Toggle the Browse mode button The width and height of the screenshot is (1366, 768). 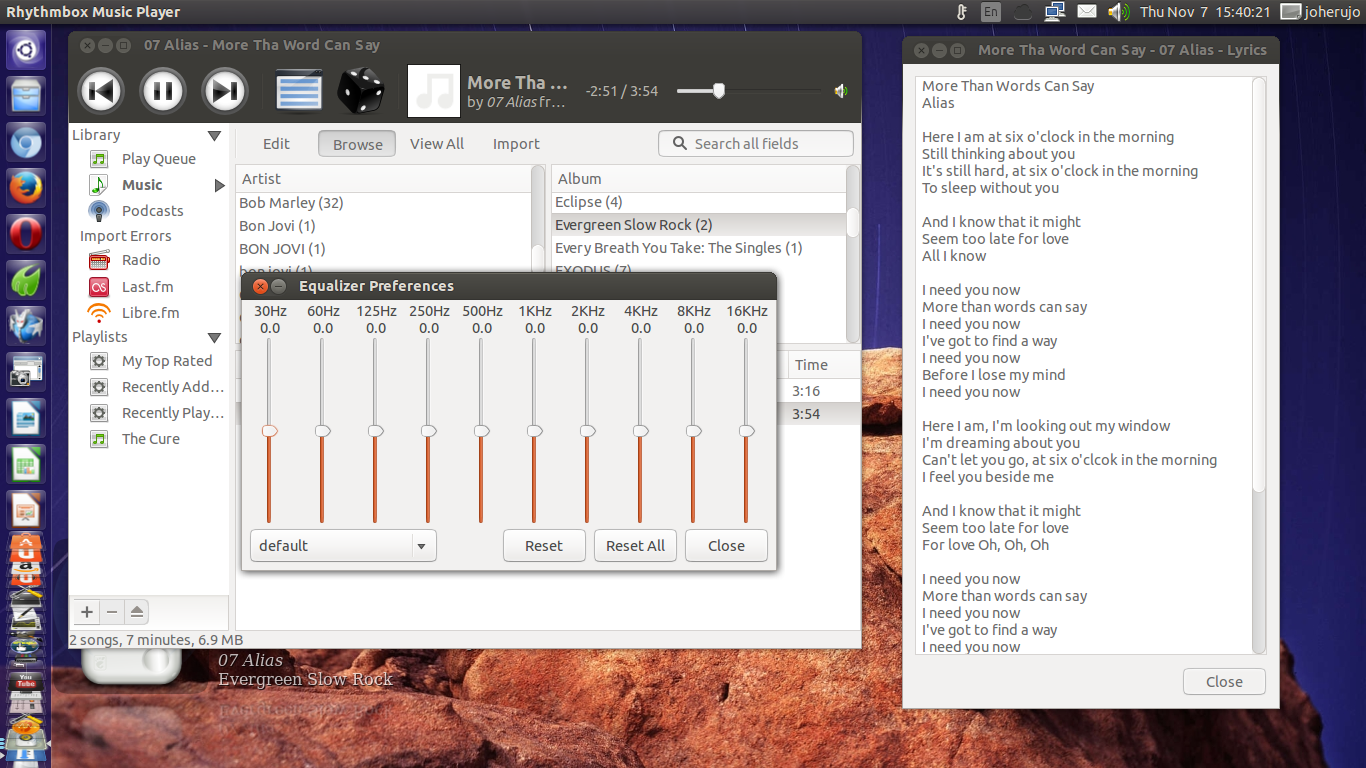(356, 143)
